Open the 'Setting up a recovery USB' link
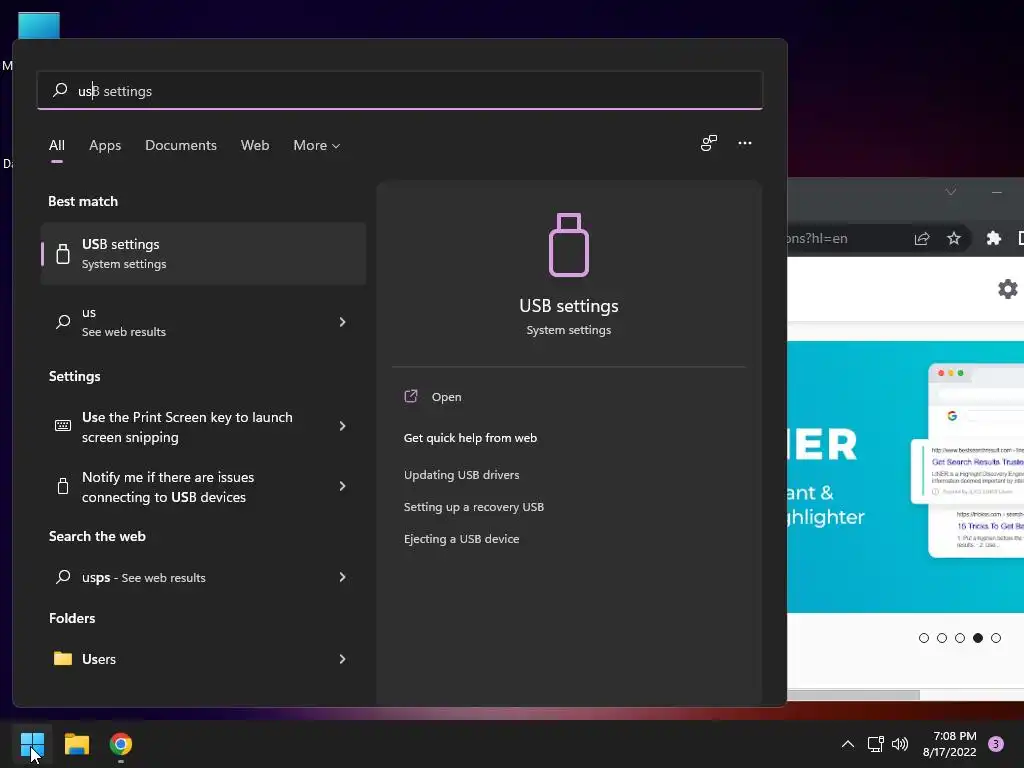The height and width of the screenshot is (768, 1024). click(x=473, y=507)
